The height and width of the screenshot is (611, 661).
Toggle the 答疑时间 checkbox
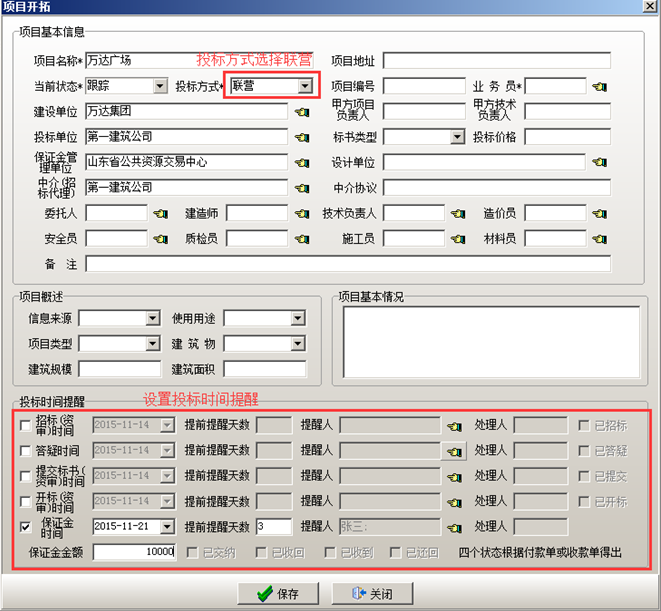25,451
